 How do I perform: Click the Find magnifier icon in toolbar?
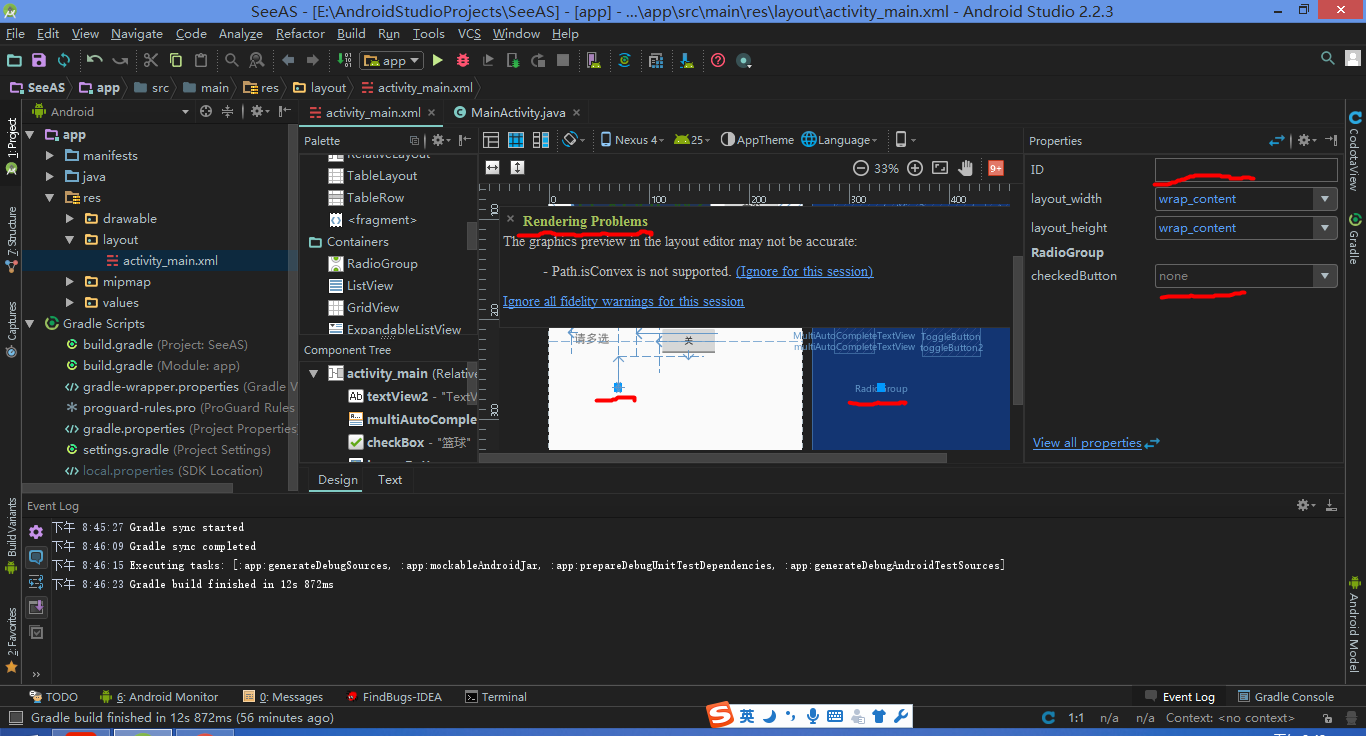click(x=232, y=60)
